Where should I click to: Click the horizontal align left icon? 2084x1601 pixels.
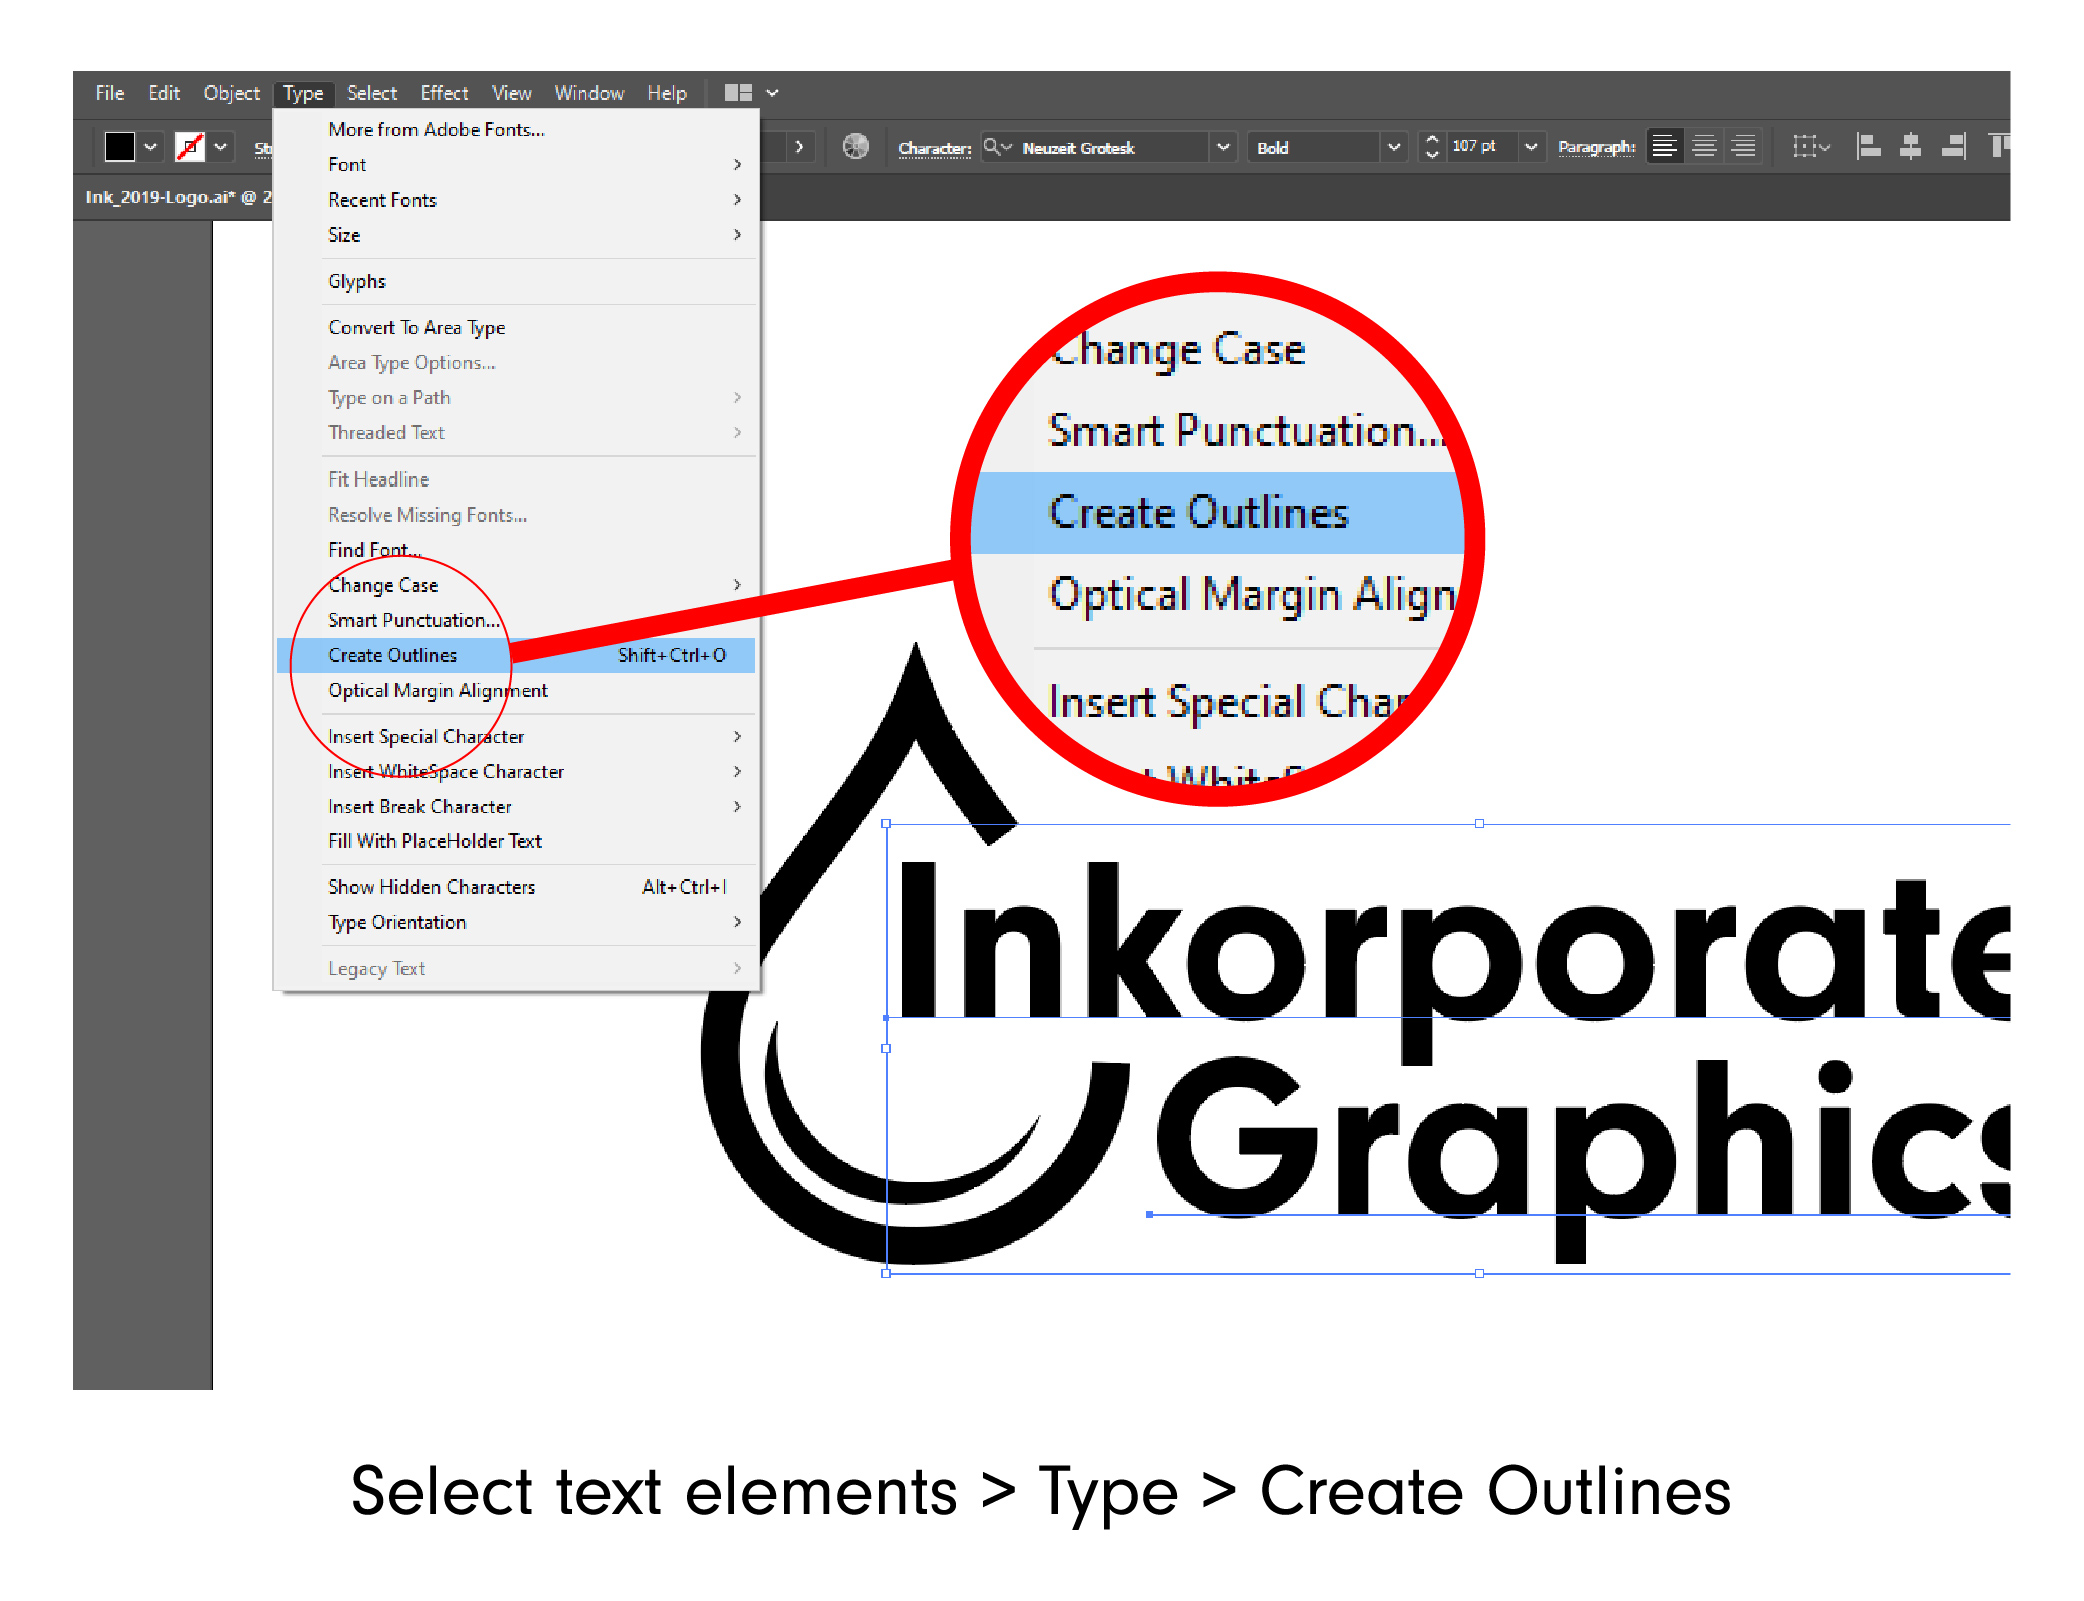click(1868, 146)
